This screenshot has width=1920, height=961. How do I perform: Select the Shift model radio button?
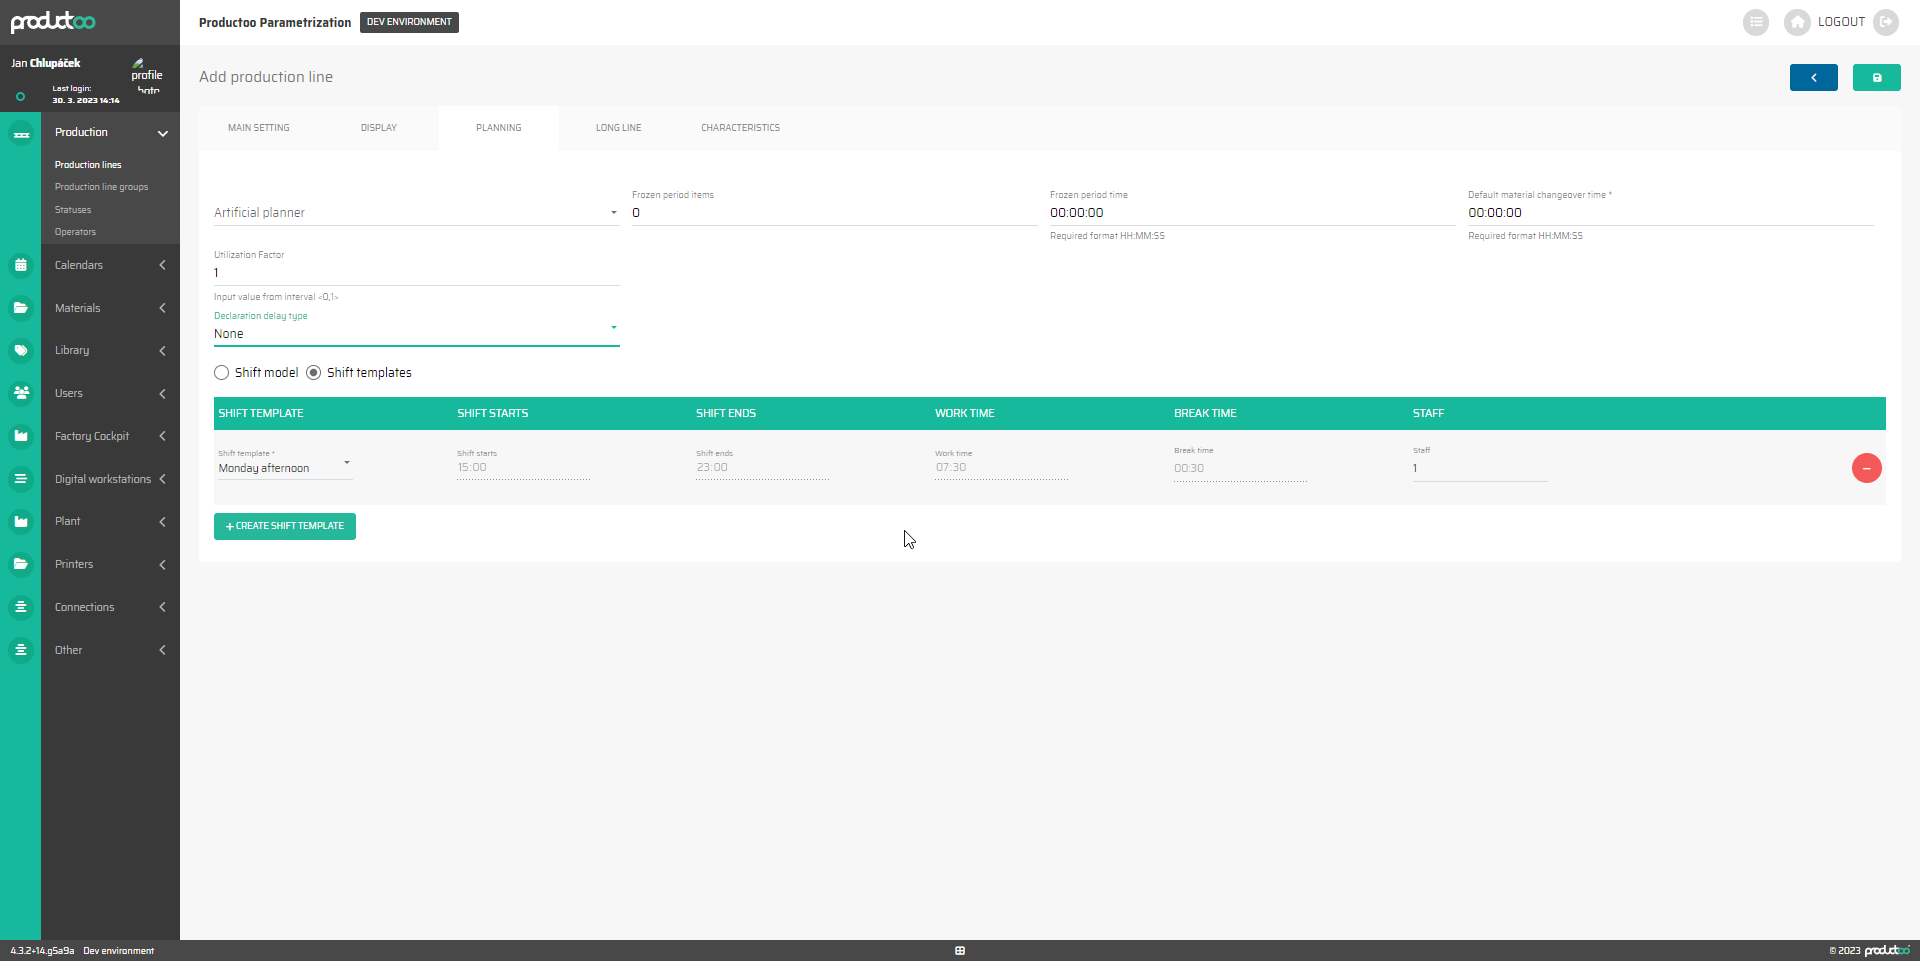[x=222, y=373]
